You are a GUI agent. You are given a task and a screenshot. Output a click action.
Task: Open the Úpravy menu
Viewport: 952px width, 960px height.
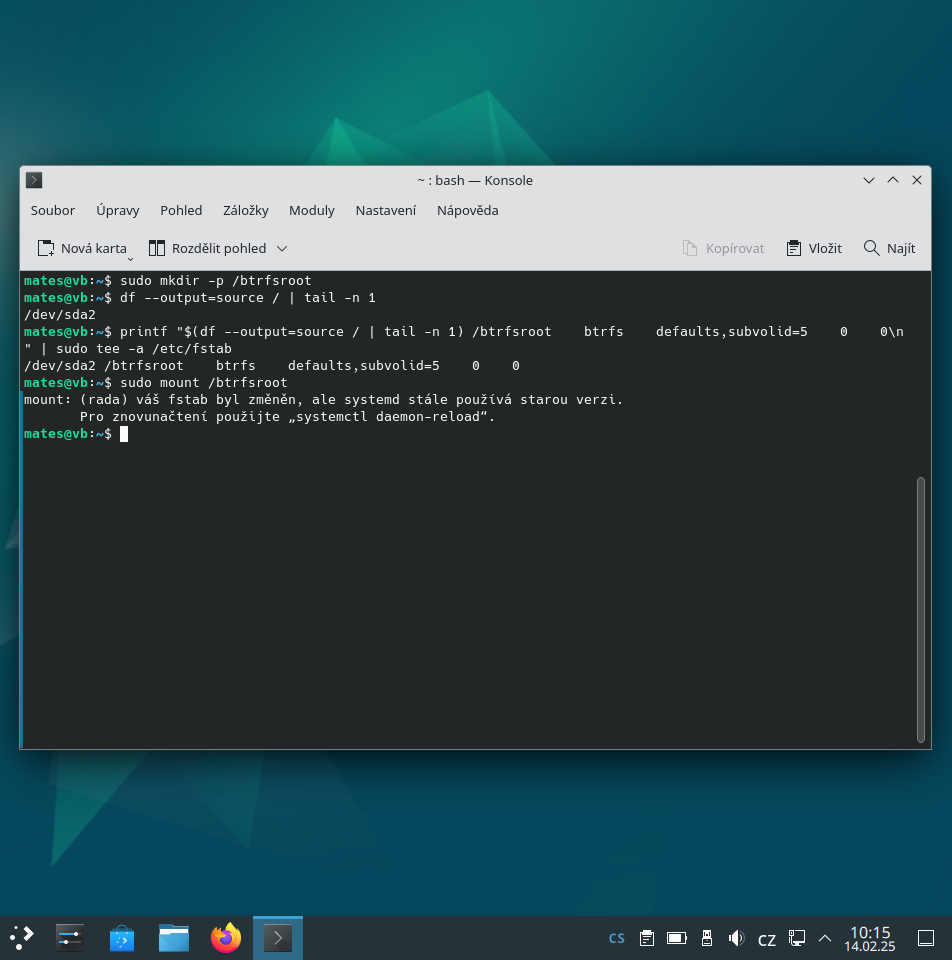[x=118, y=211]
